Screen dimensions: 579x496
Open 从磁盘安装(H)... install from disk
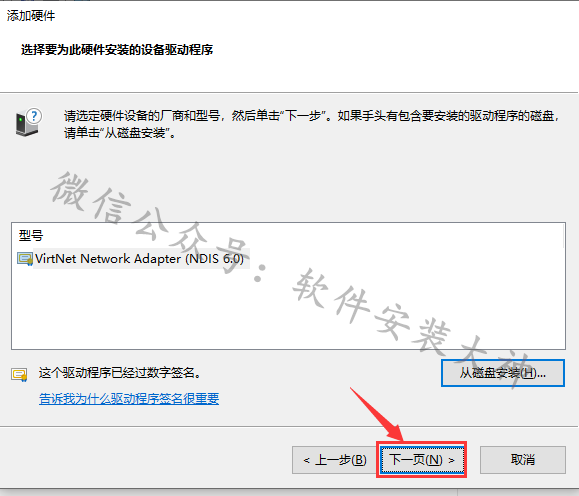503,373
